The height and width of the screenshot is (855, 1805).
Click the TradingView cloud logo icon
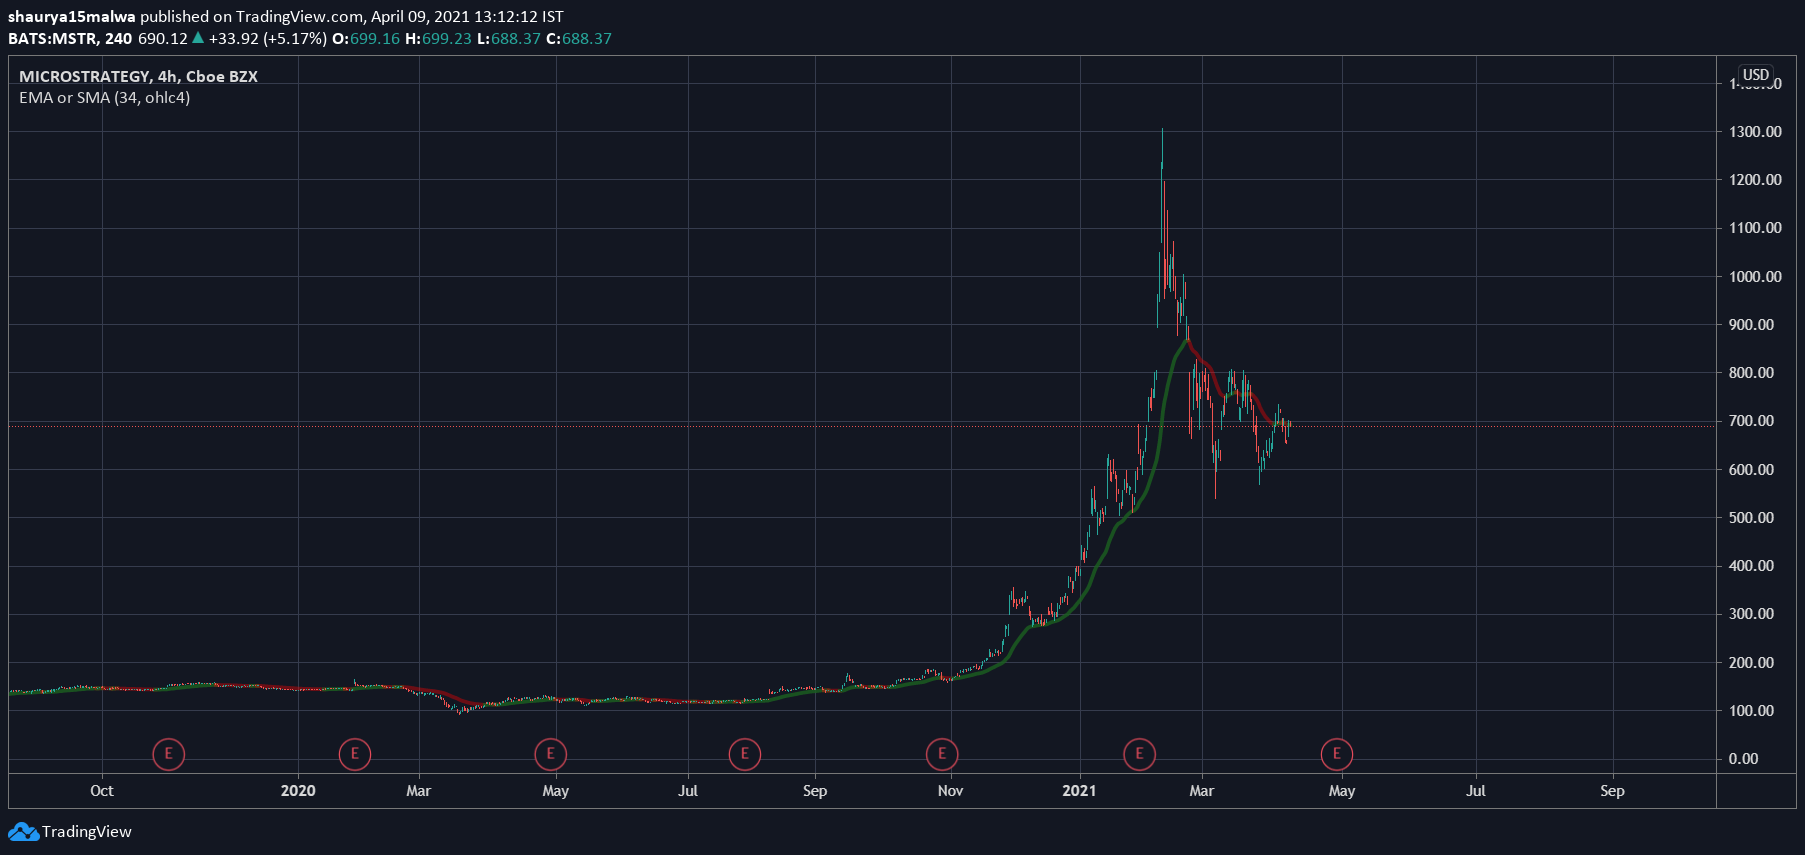pyautogui.click(x=23, y=832)
